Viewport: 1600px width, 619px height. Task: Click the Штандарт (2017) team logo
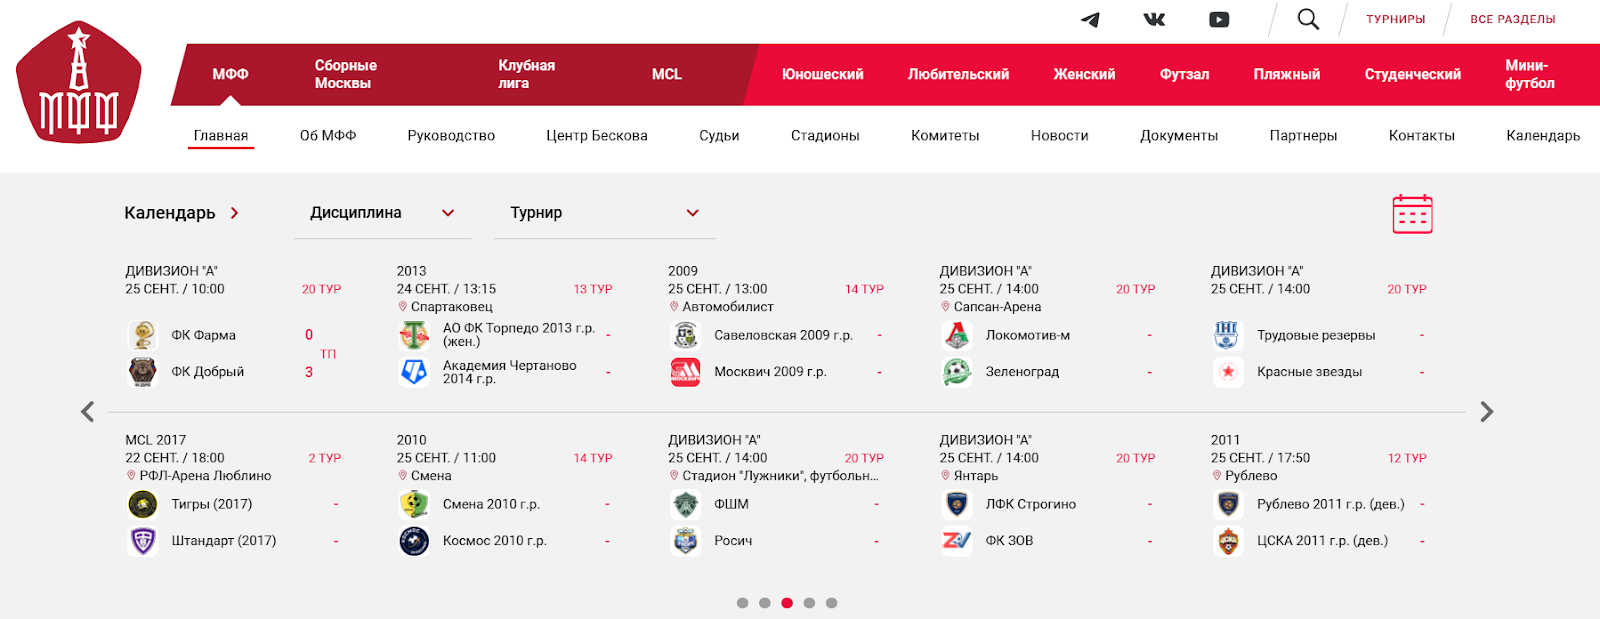pos(143,541)
